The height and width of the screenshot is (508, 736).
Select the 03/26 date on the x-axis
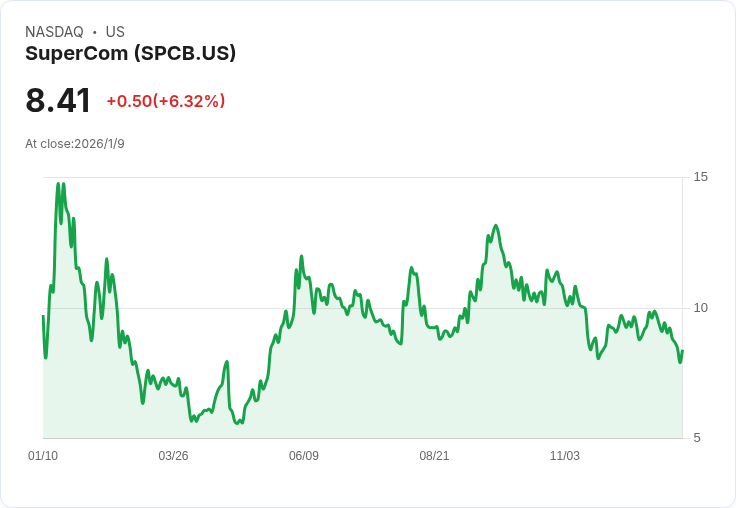pos(173,455)
